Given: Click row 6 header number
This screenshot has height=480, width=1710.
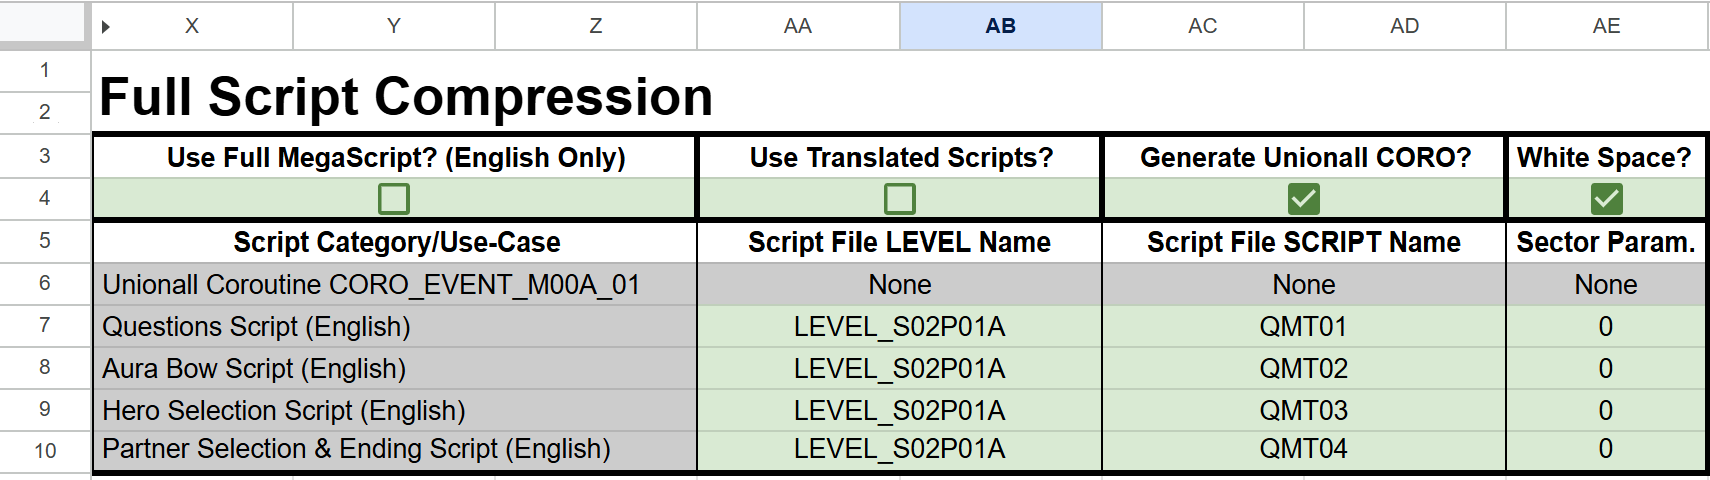Looking at the screenshot, I should click(x=44, y=283).
